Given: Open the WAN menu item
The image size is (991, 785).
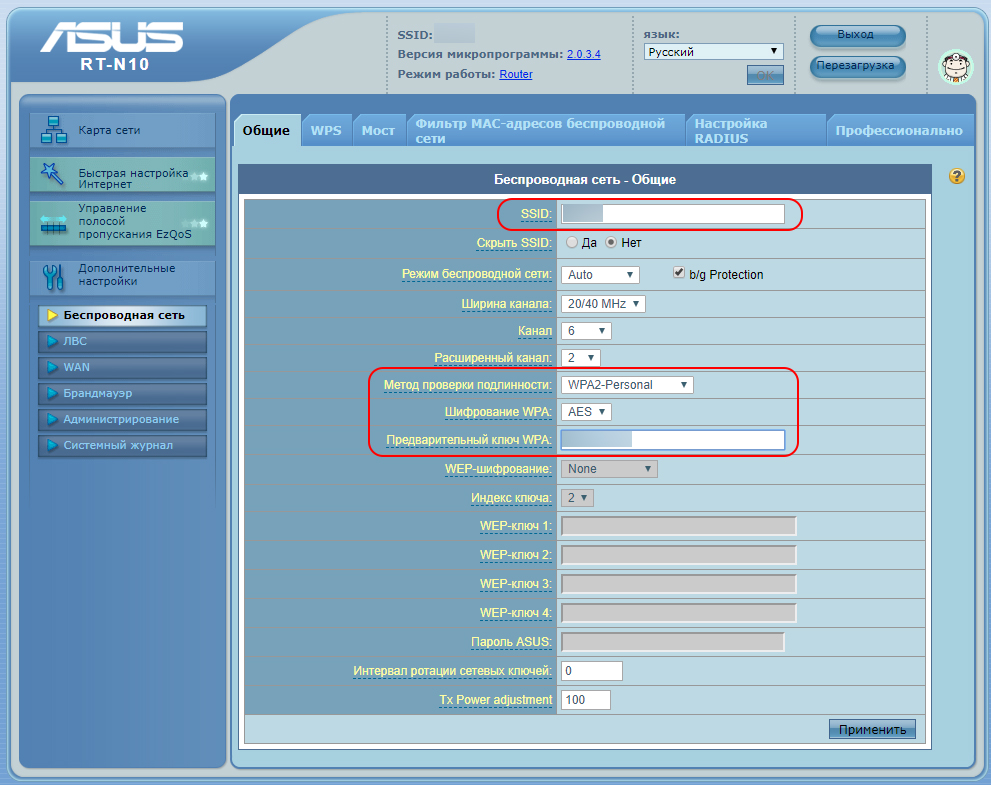Looking at the screenshot, I should coord(123,367).
